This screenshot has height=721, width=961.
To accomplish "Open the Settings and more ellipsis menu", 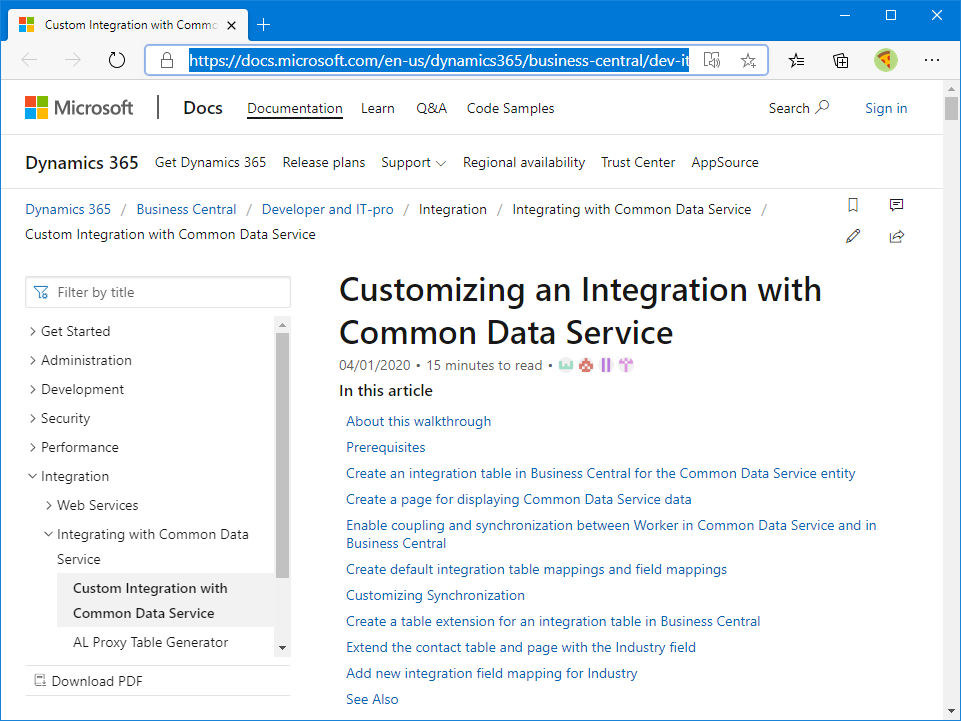I will pyautogui.click(x=932, y=60).
